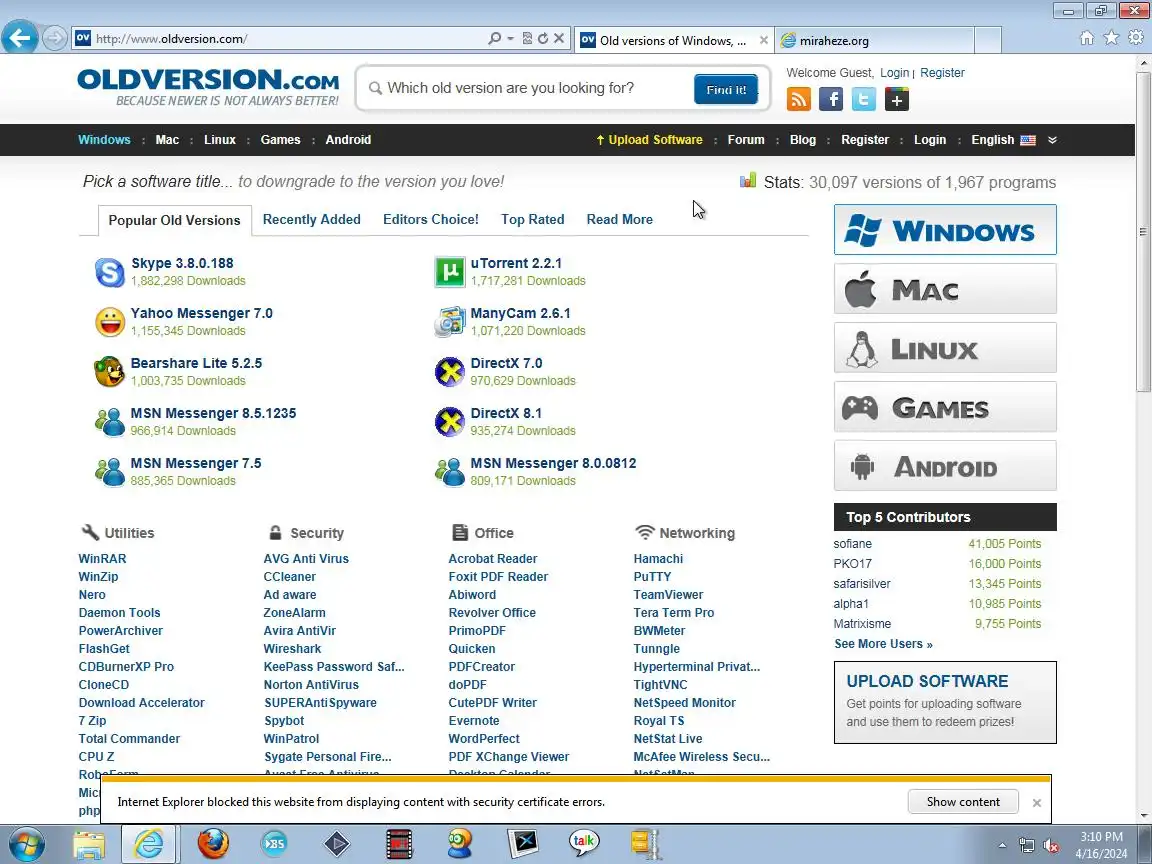Open the Favorites star icon
Image resolution: width=1152 pixels, height=864 pixels.
click(x=1112, y=37)
